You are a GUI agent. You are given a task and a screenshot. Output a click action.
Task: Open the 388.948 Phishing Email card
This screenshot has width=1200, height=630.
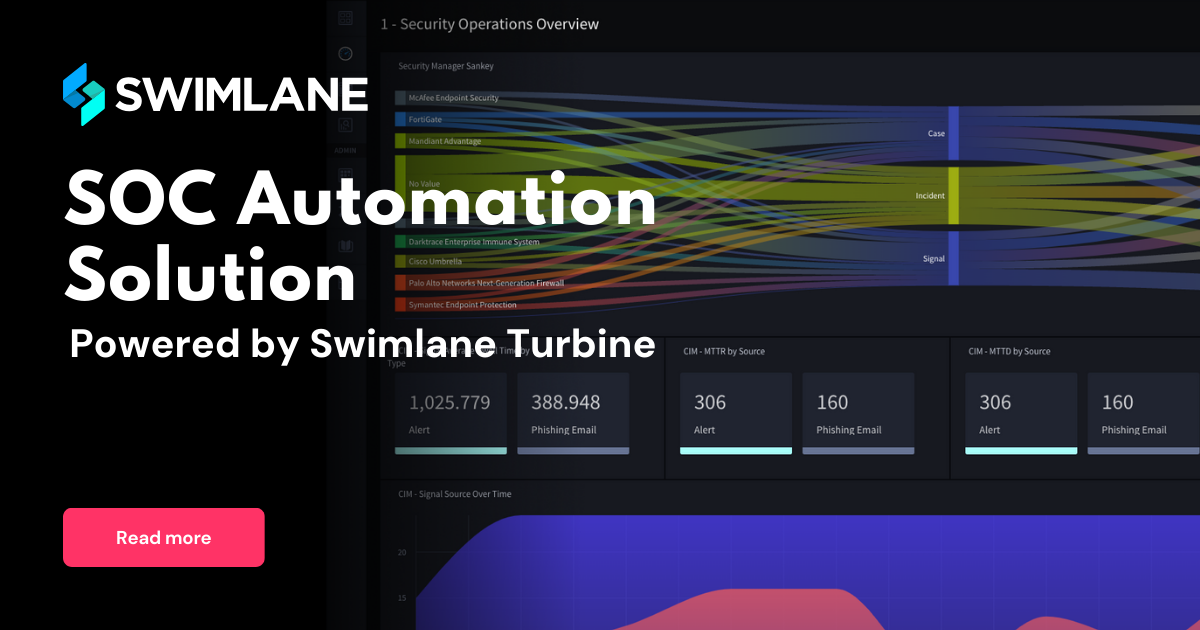coord(573,414)
